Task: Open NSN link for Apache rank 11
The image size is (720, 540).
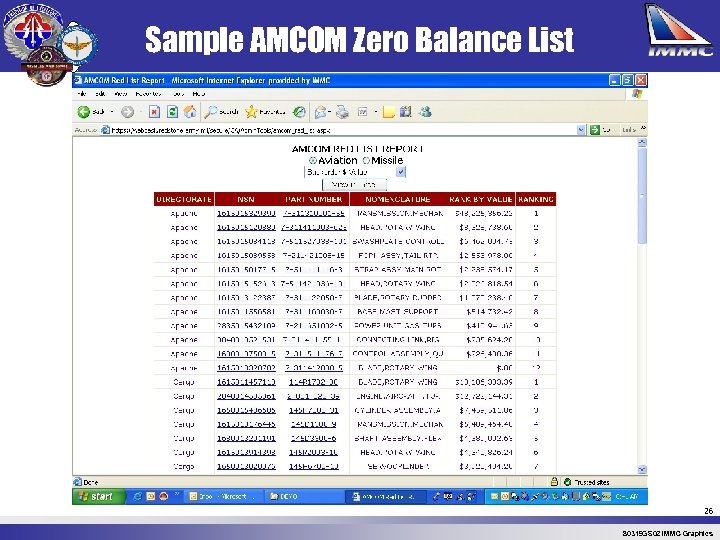Action: click(246, 354)
